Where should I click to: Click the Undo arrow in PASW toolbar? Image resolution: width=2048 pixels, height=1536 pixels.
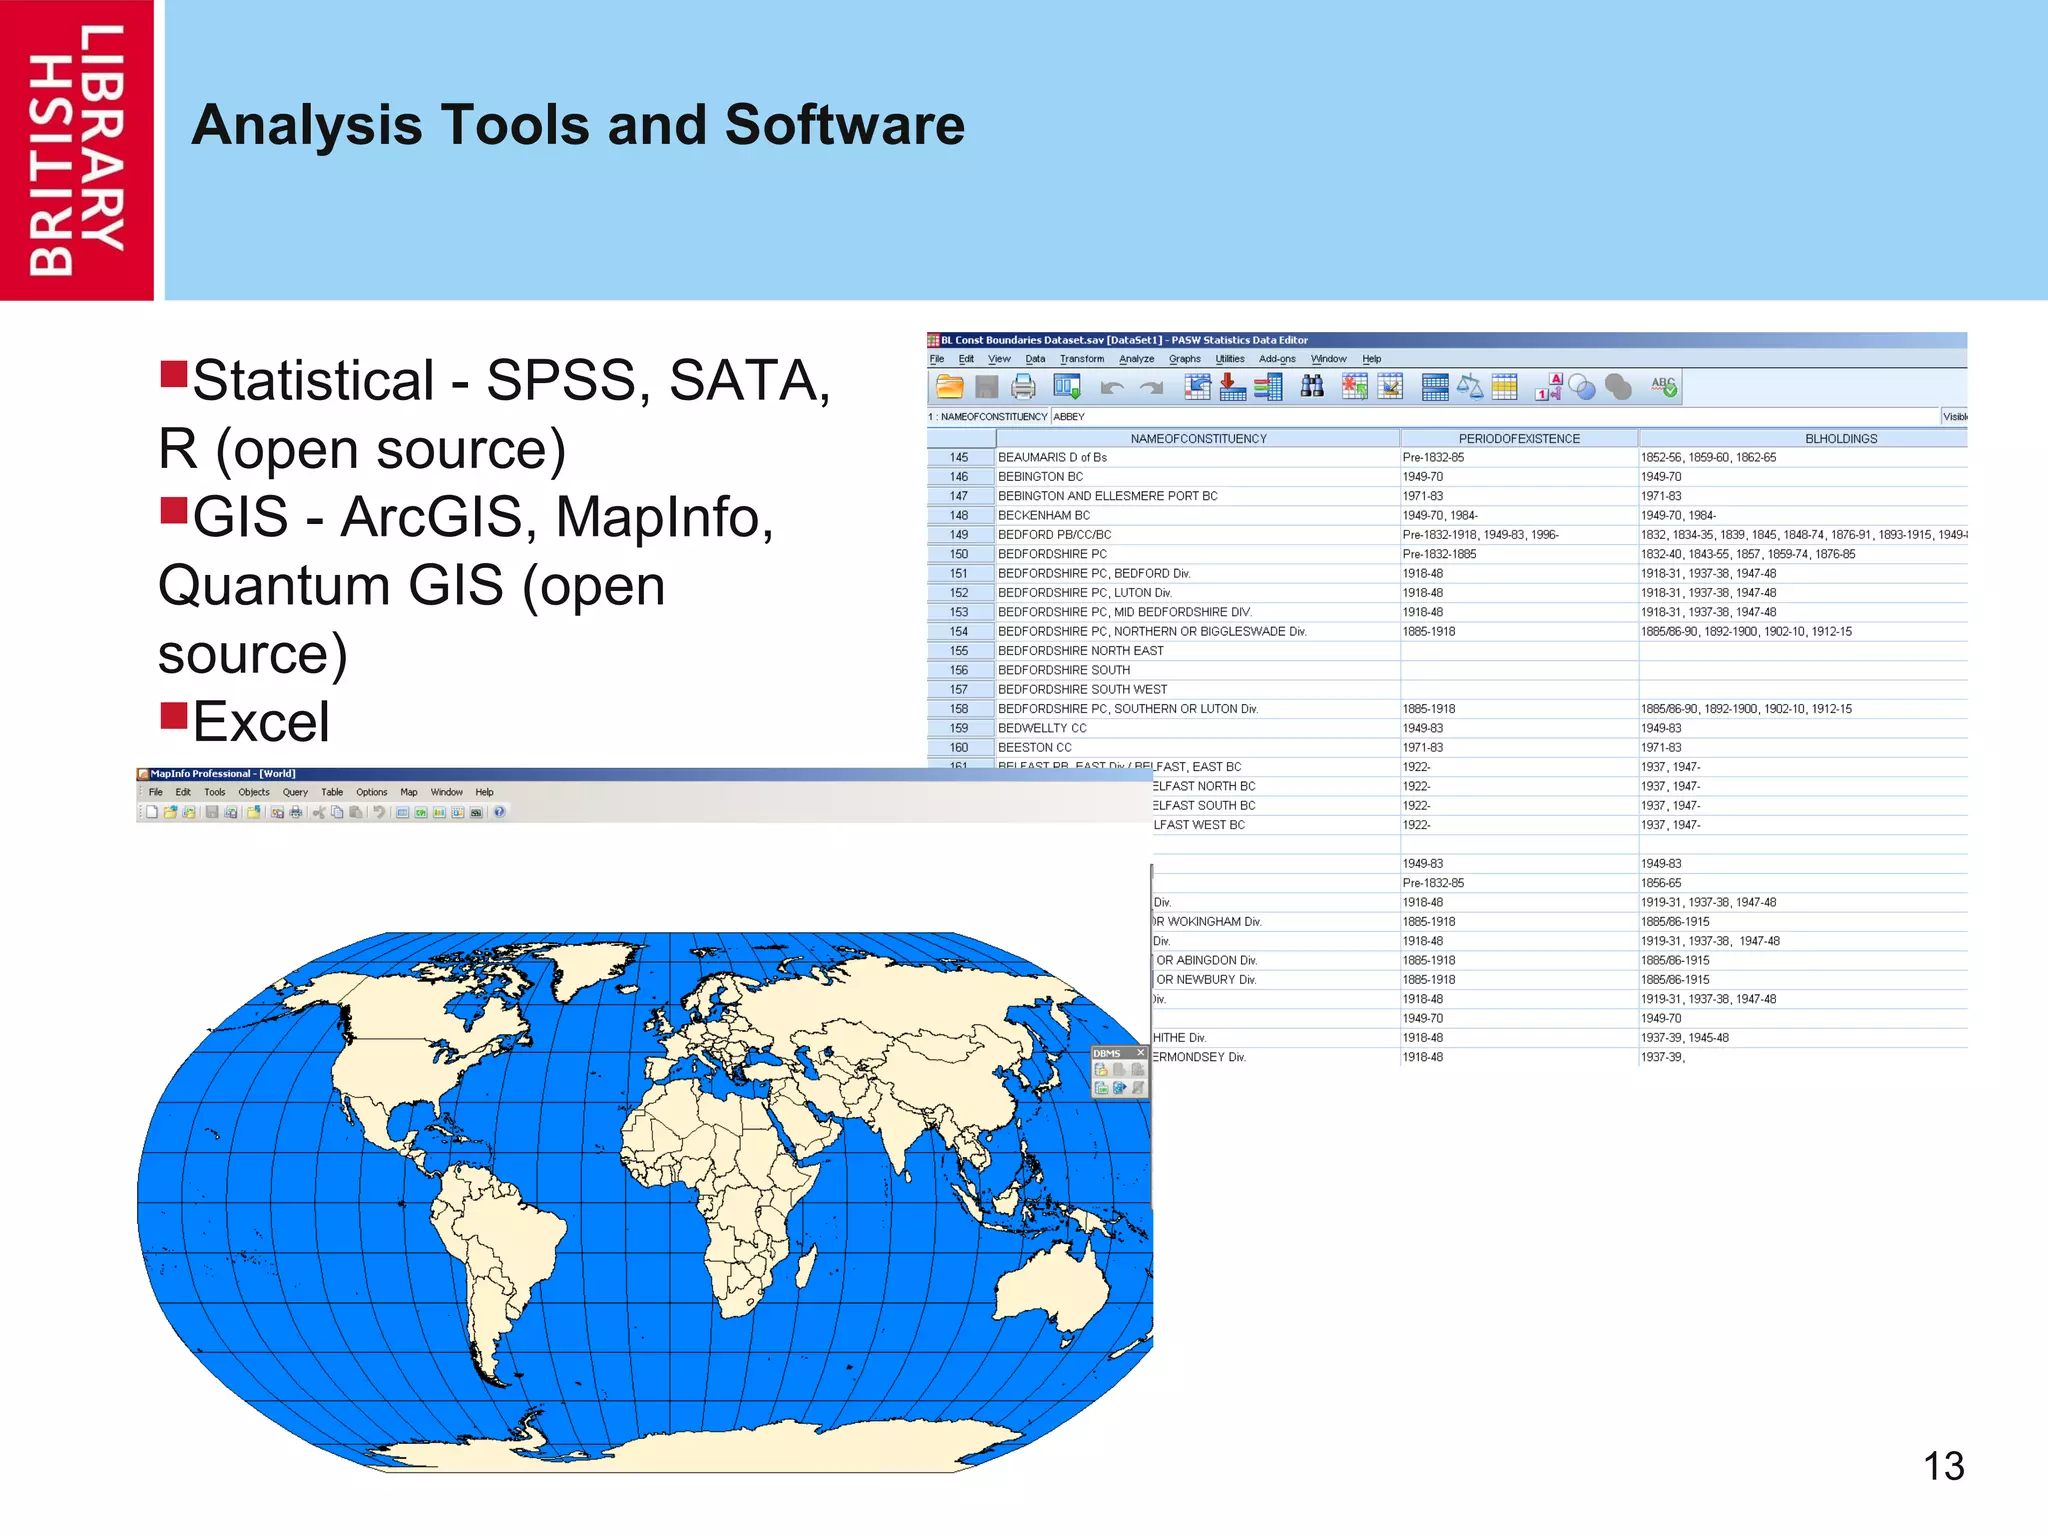tap(1112, 388)
